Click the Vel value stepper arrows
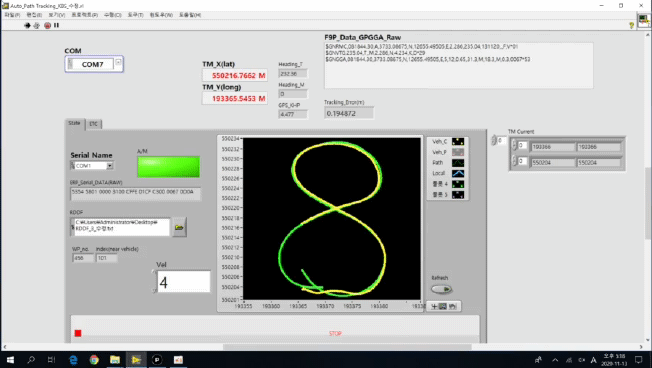The height and width of the screenshot is (368, 652). (x=154, y=282)
